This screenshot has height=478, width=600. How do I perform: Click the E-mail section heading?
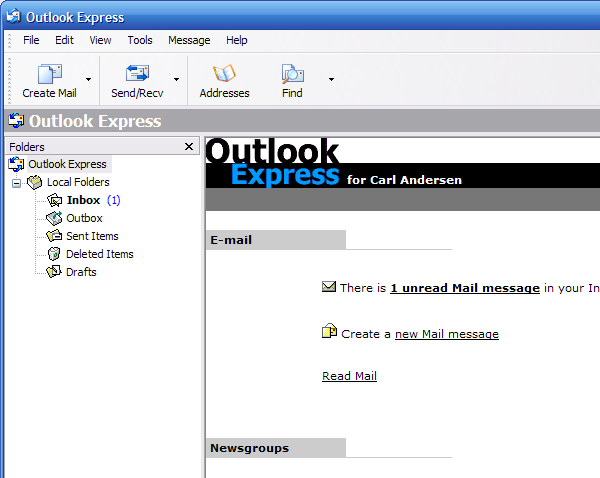[231, 240]
